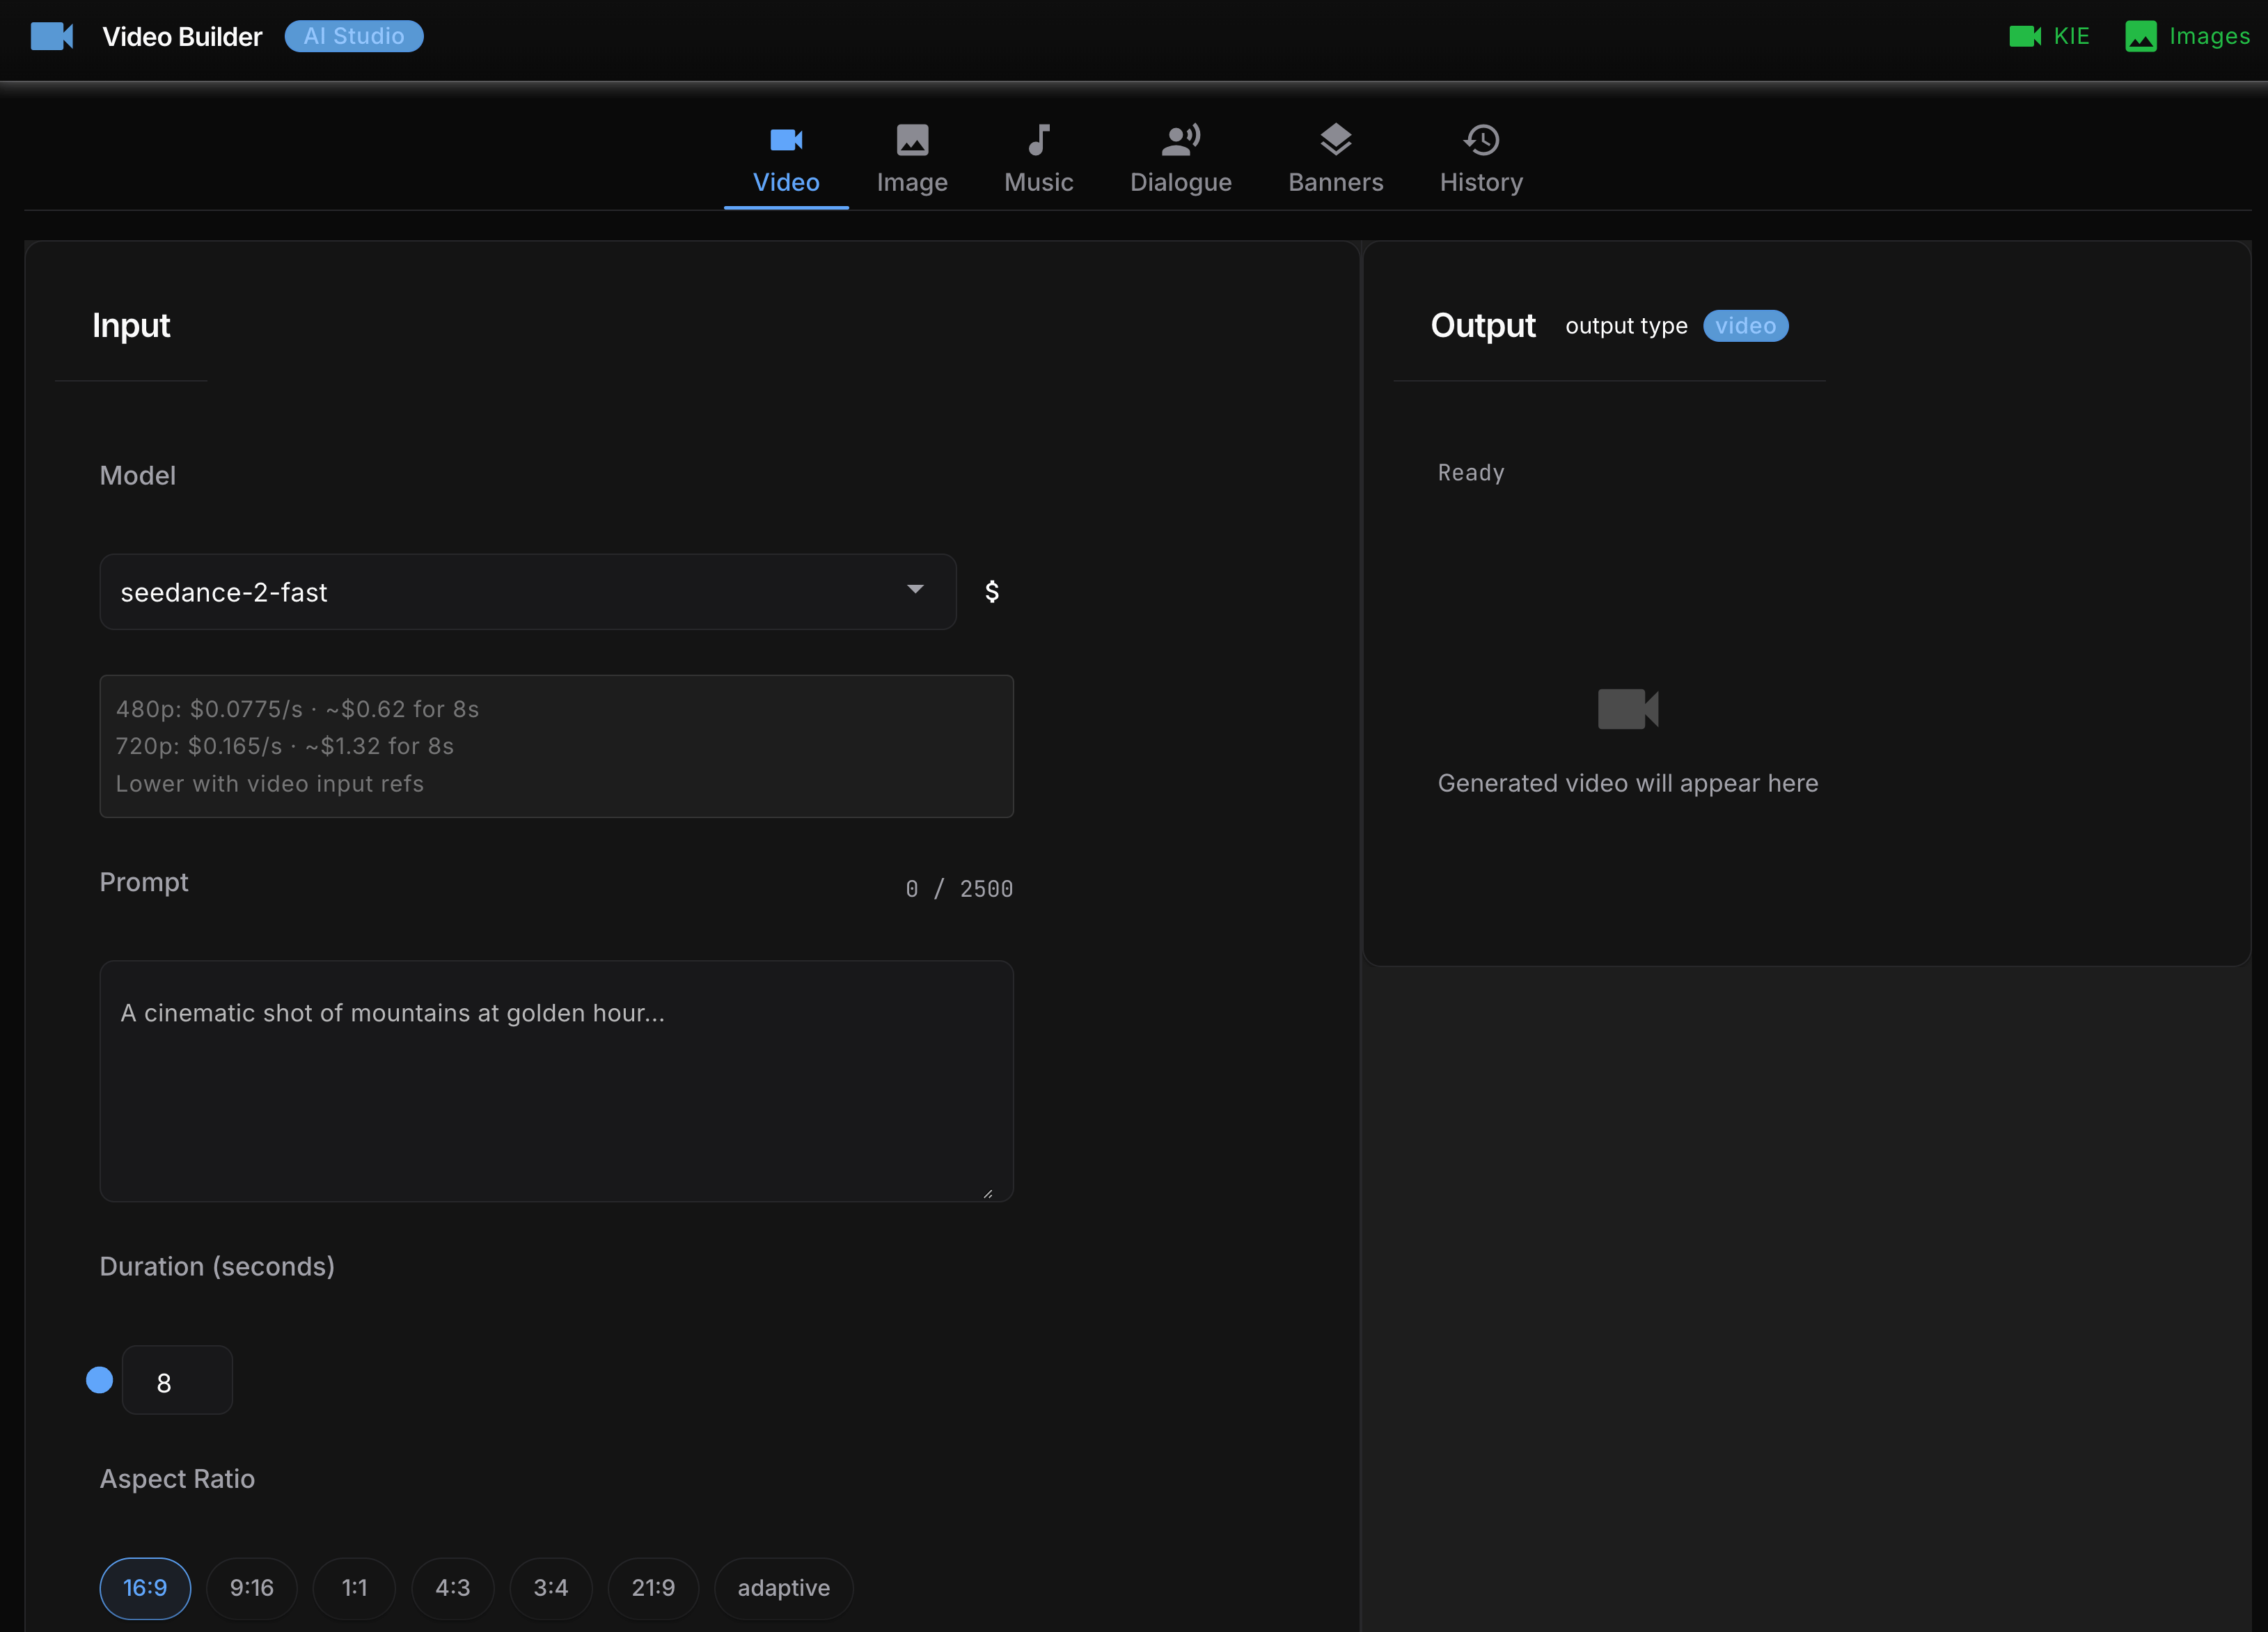The height and width of the screenshot is (1632, 2268).
Task: Click the Image tab picture icon
Action: coord(911,140)
